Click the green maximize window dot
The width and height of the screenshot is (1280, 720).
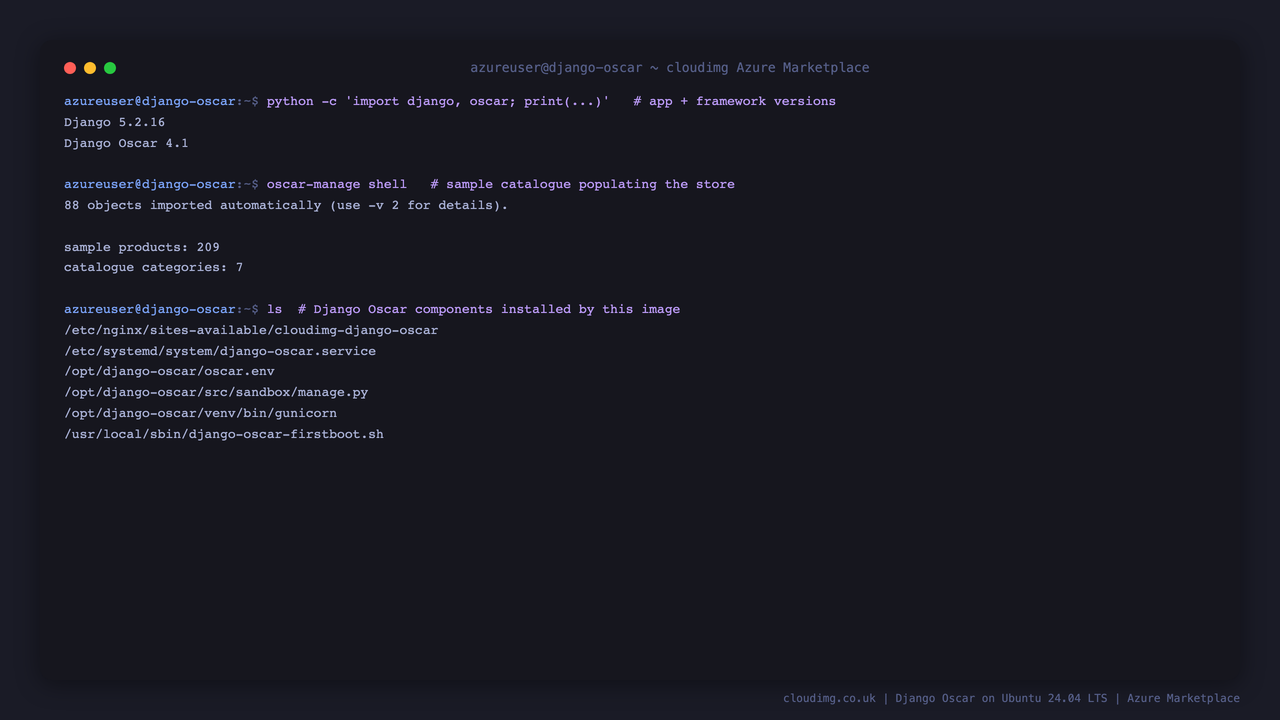click(110, 68)
